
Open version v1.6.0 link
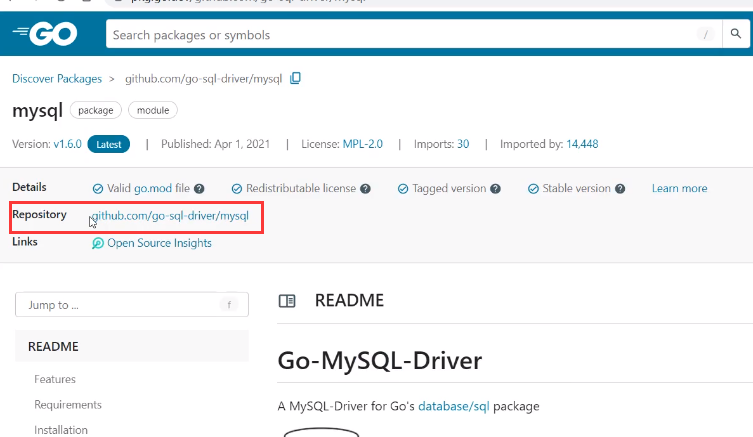click(67, 144)
